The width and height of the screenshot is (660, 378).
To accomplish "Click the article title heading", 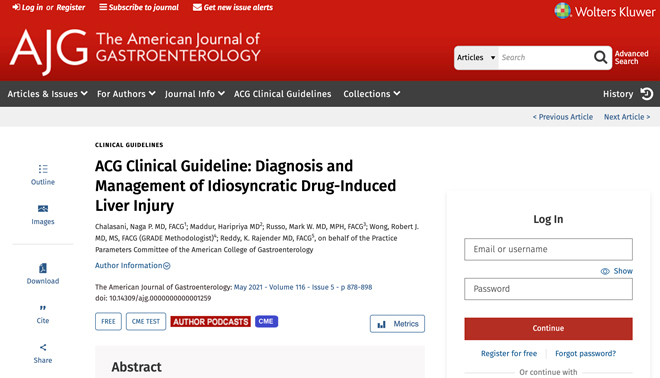I will tap(245, 186).
